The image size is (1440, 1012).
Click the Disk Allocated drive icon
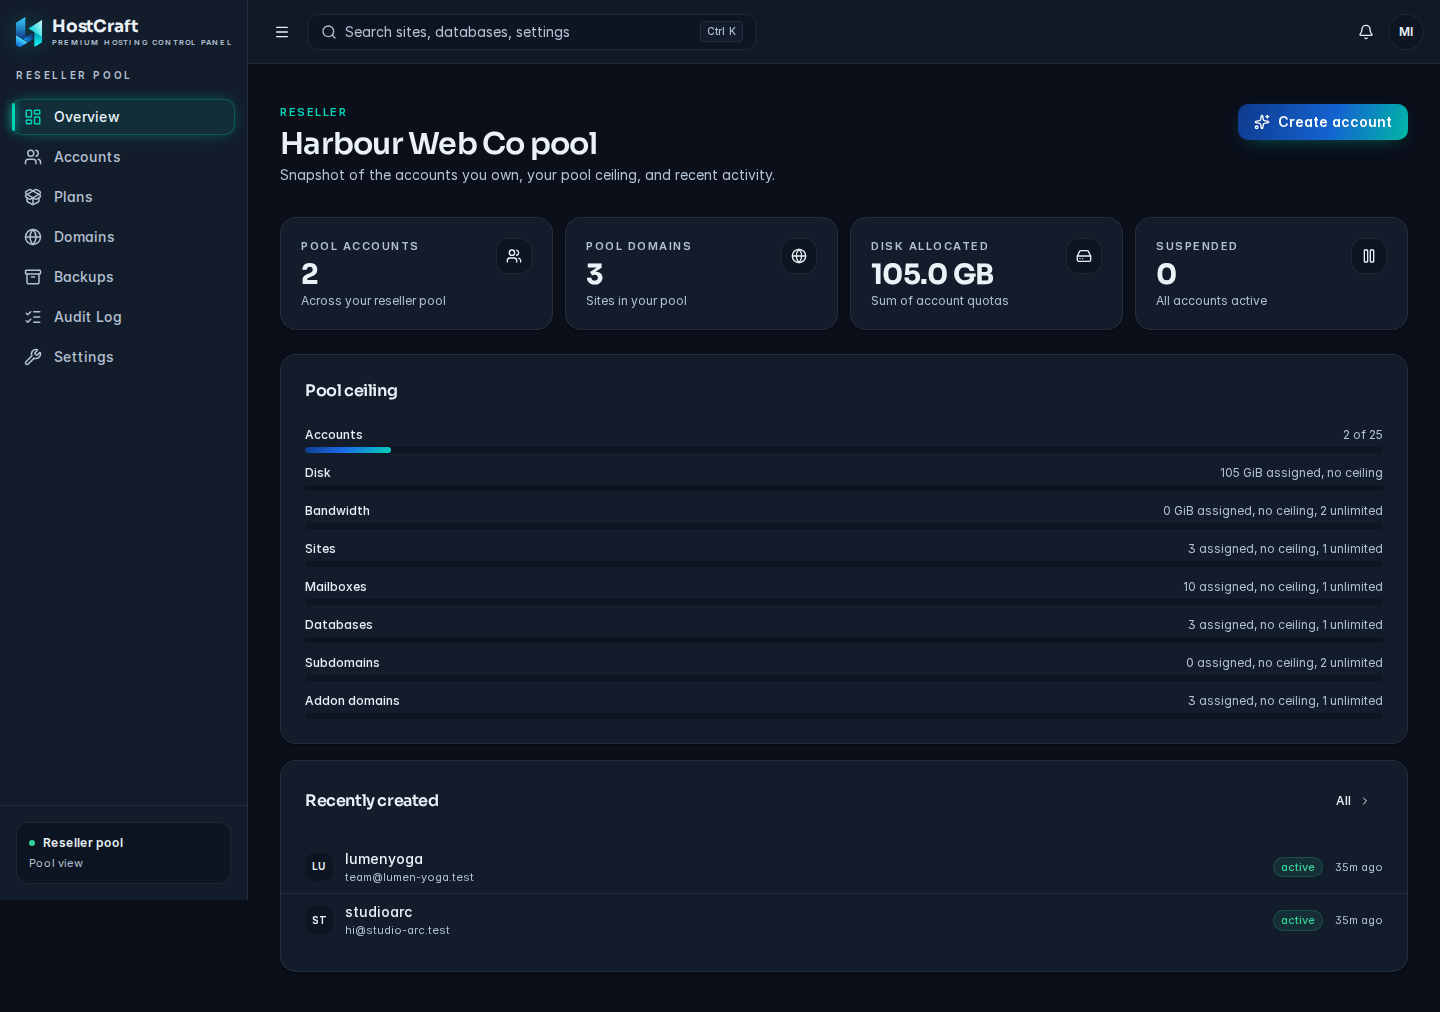click(1084, 256)
